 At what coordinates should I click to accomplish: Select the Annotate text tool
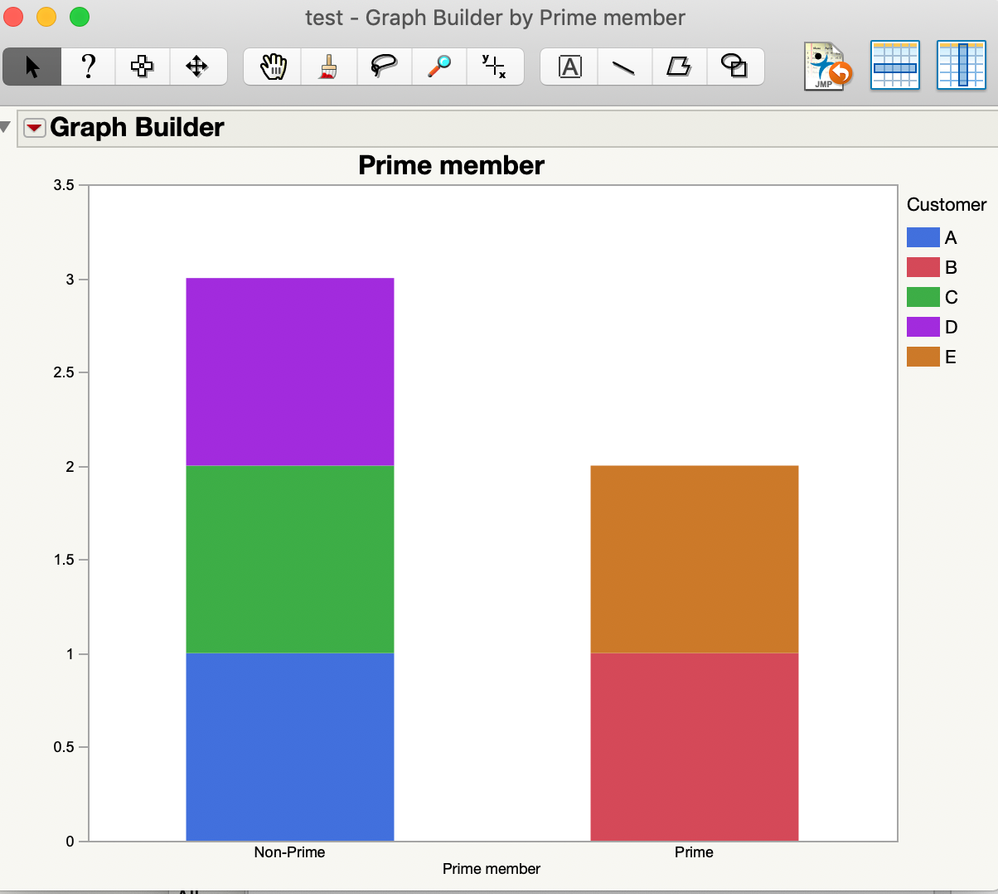pyautogui.click(x=568, y=66)
